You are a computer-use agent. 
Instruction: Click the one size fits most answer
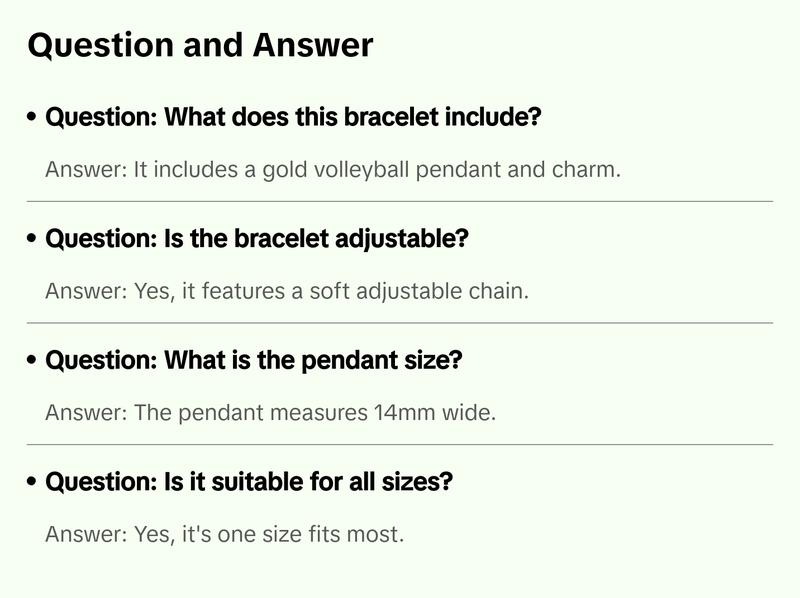[224, 534]
